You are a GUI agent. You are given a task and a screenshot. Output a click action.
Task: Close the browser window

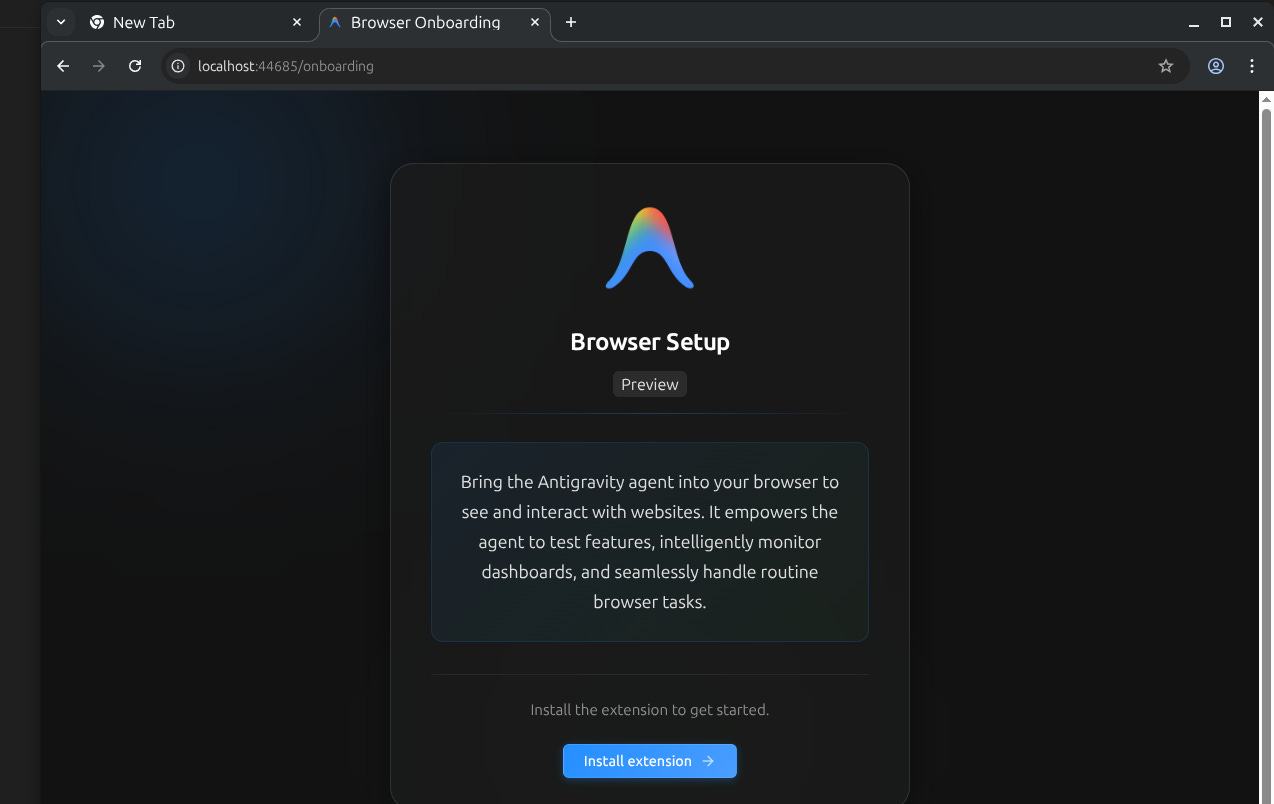[1258, 22]
